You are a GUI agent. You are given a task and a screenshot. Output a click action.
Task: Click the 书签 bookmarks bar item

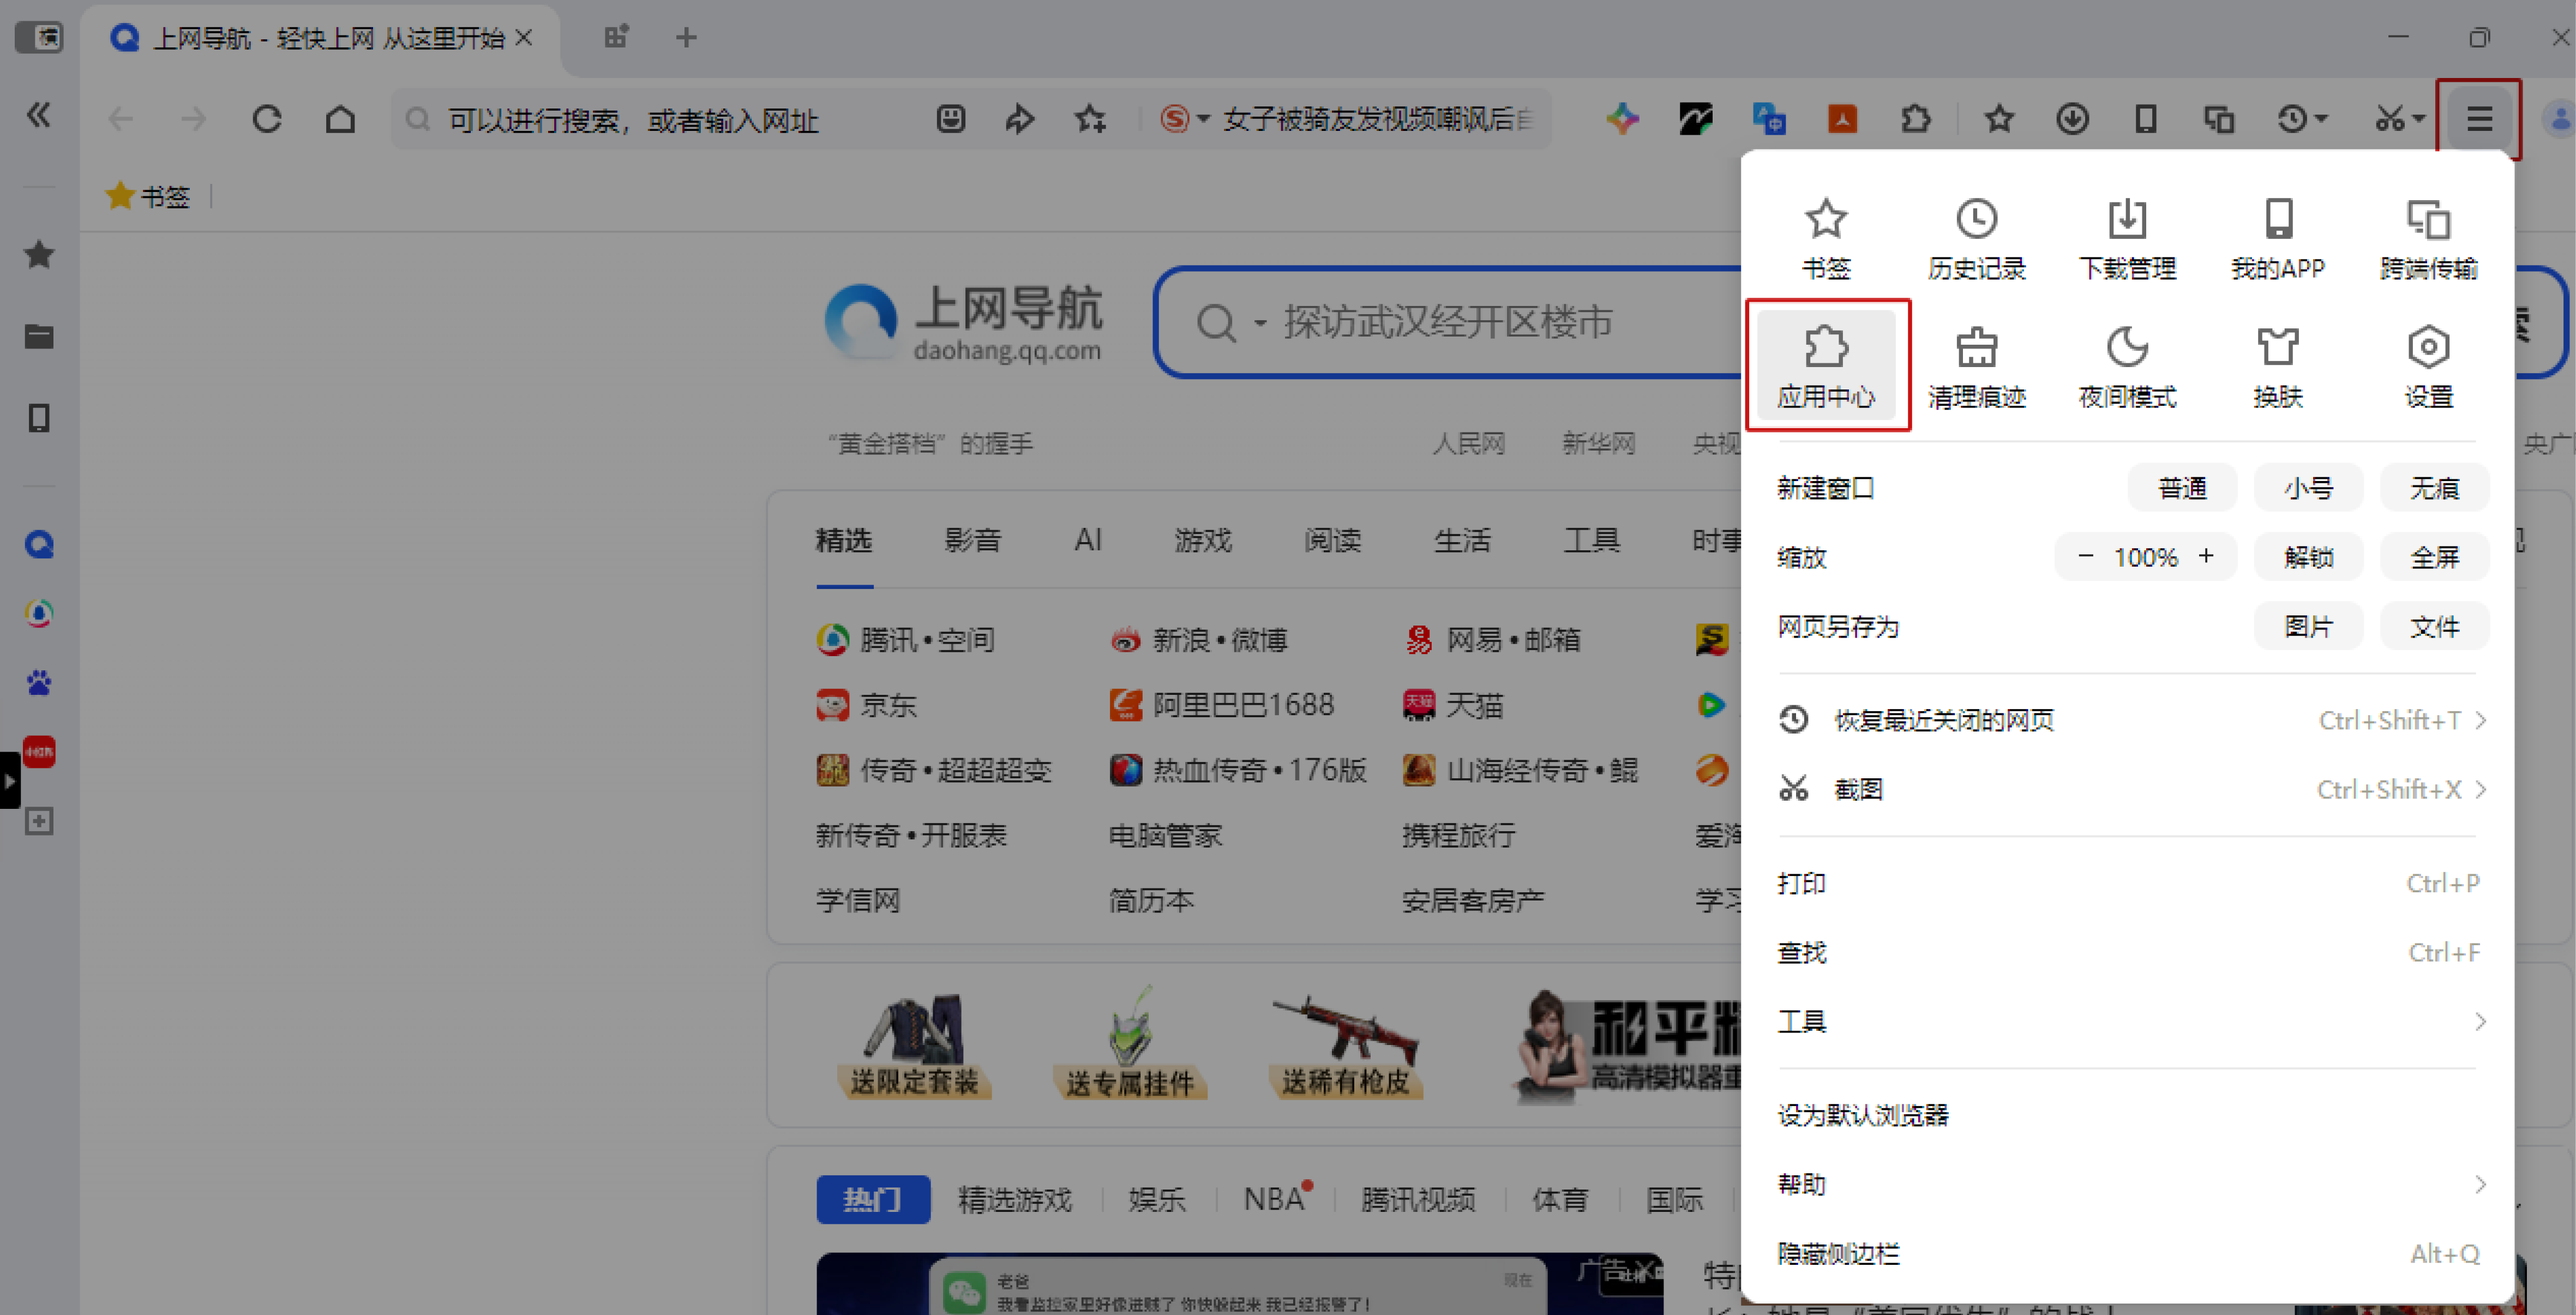click(148, 196)
